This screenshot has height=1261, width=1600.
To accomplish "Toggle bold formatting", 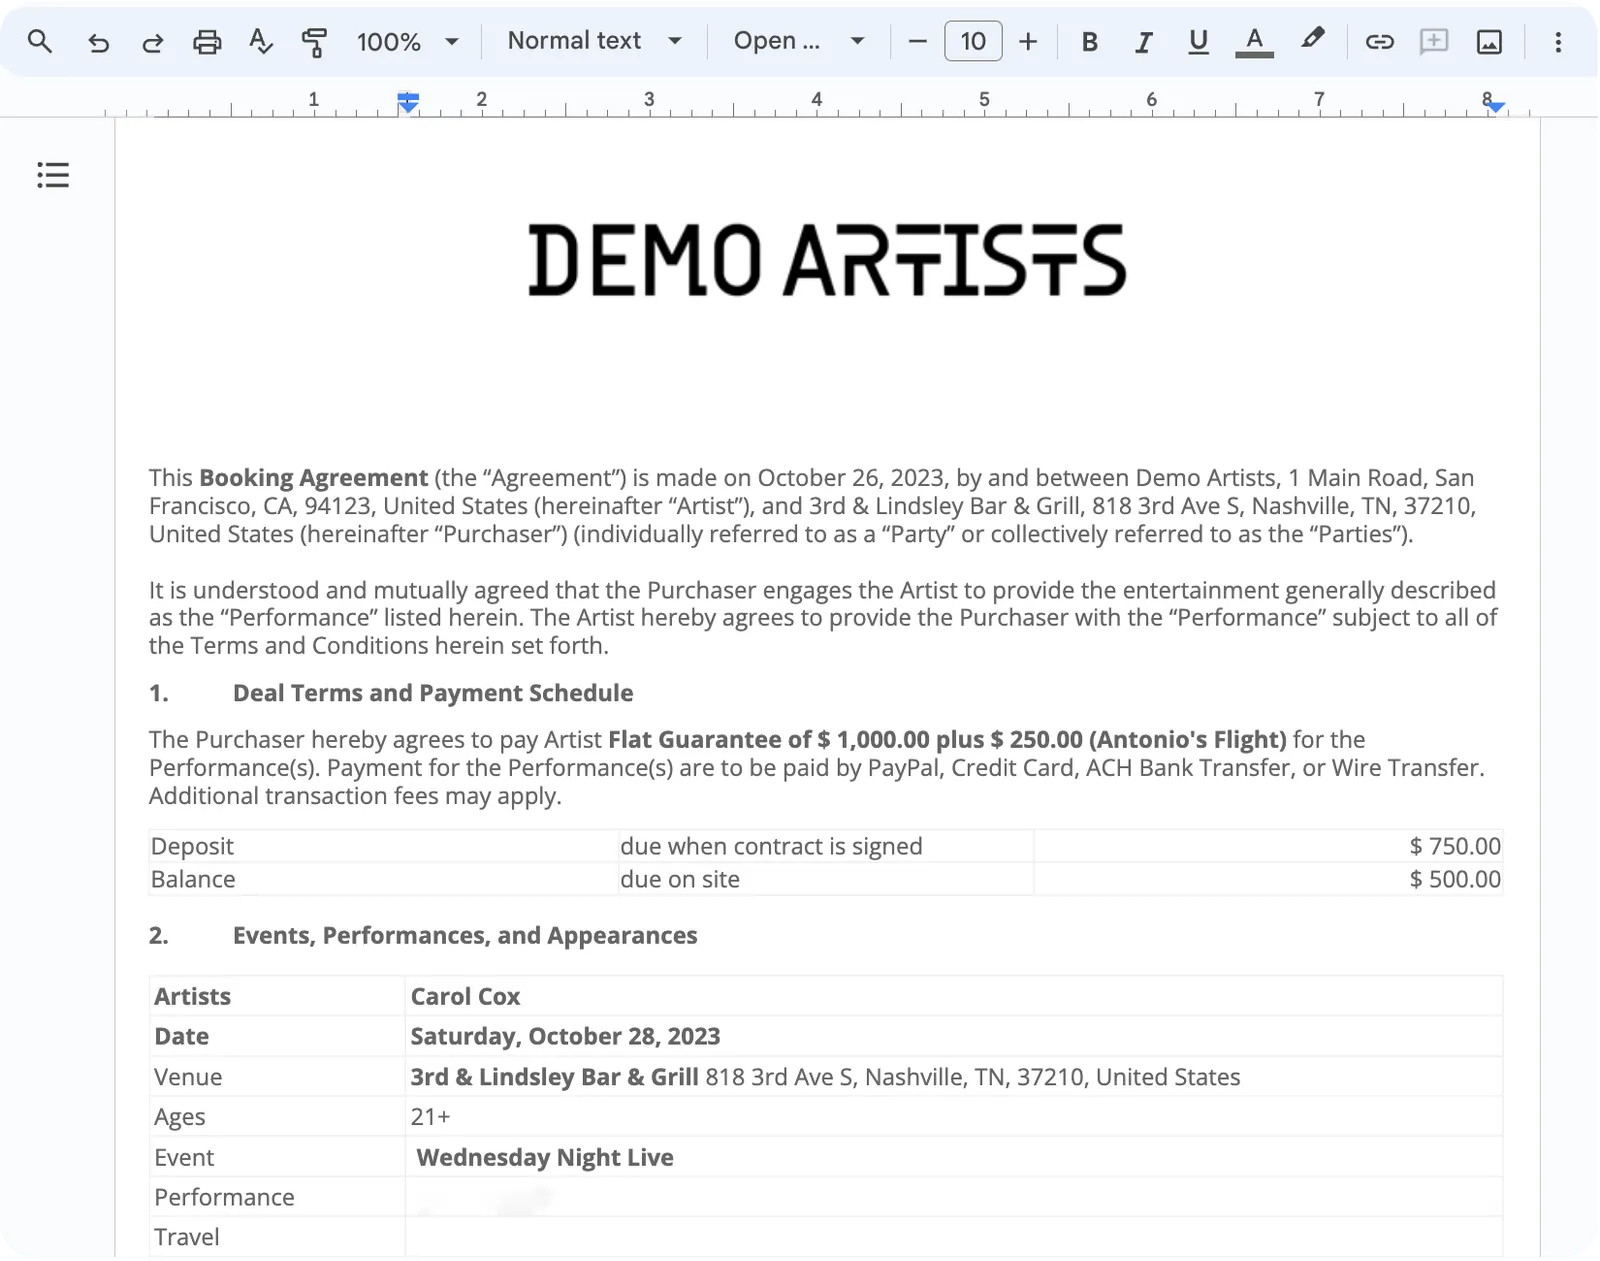I will point(1090,42).
